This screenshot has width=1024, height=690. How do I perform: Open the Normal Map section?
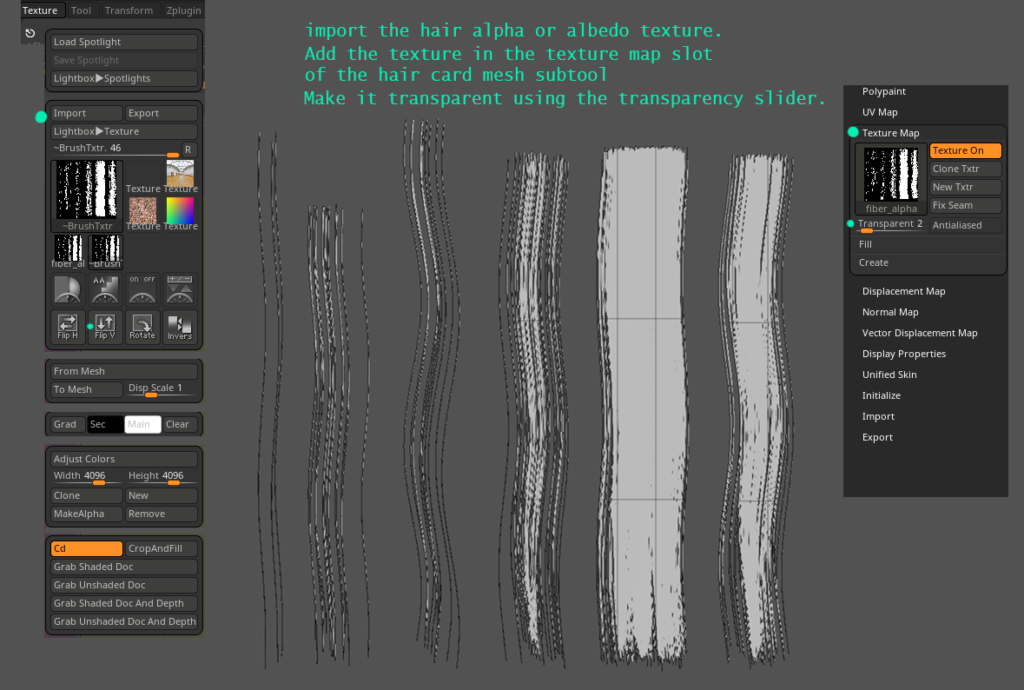[892, 311]
